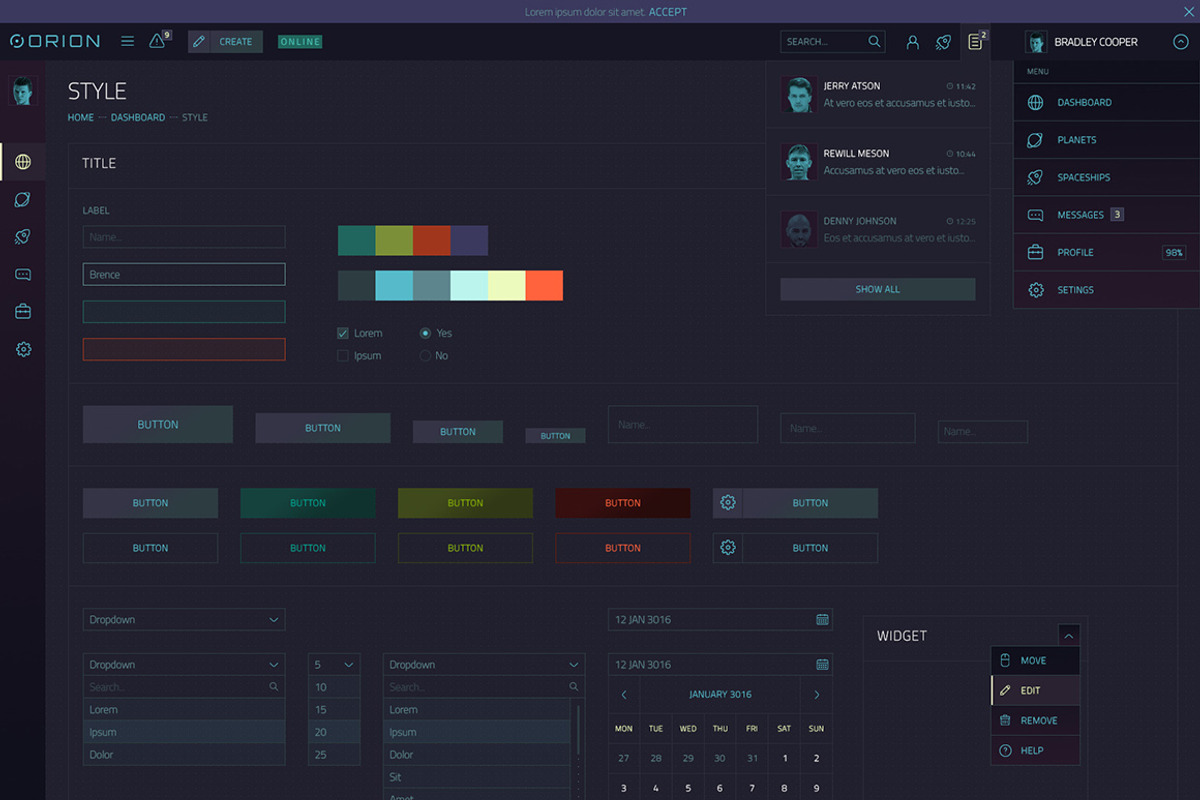Choose EDIT from the widget context menu
This screenshot has width=1200, height=800.
(1035, 690)
